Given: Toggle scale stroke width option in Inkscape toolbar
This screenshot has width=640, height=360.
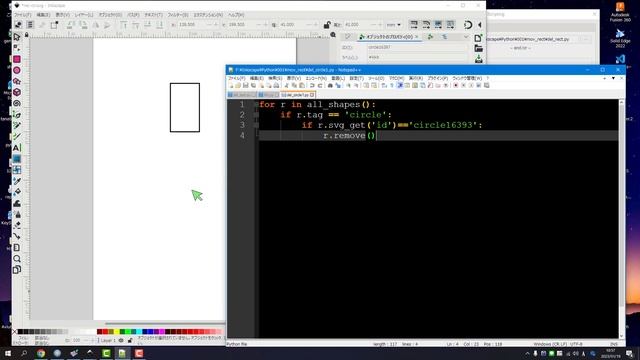Looking at the screenshot, I should (413, 25).
